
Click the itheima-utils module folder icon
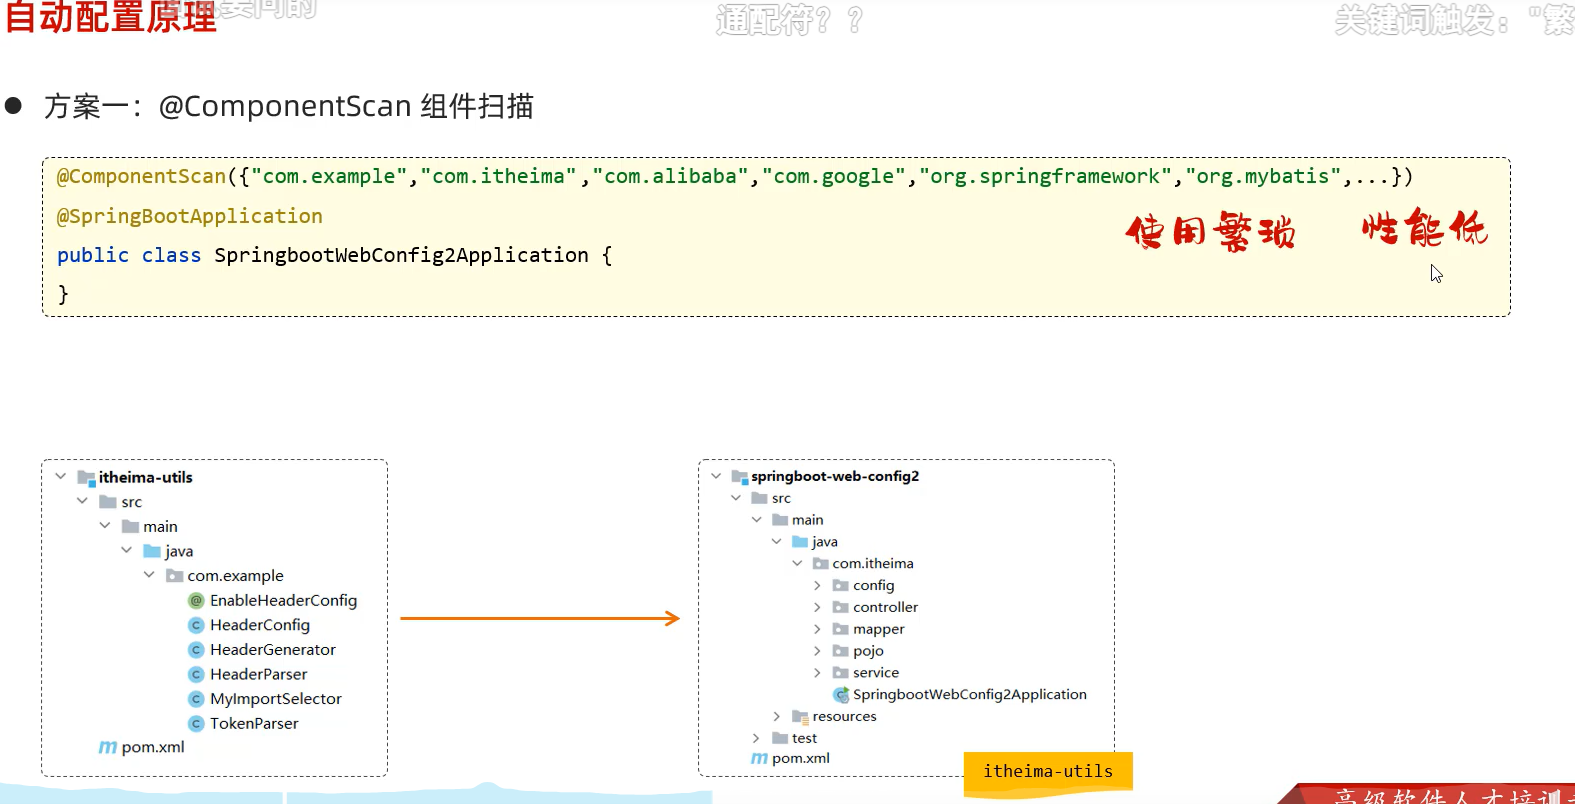coord(86,478)
